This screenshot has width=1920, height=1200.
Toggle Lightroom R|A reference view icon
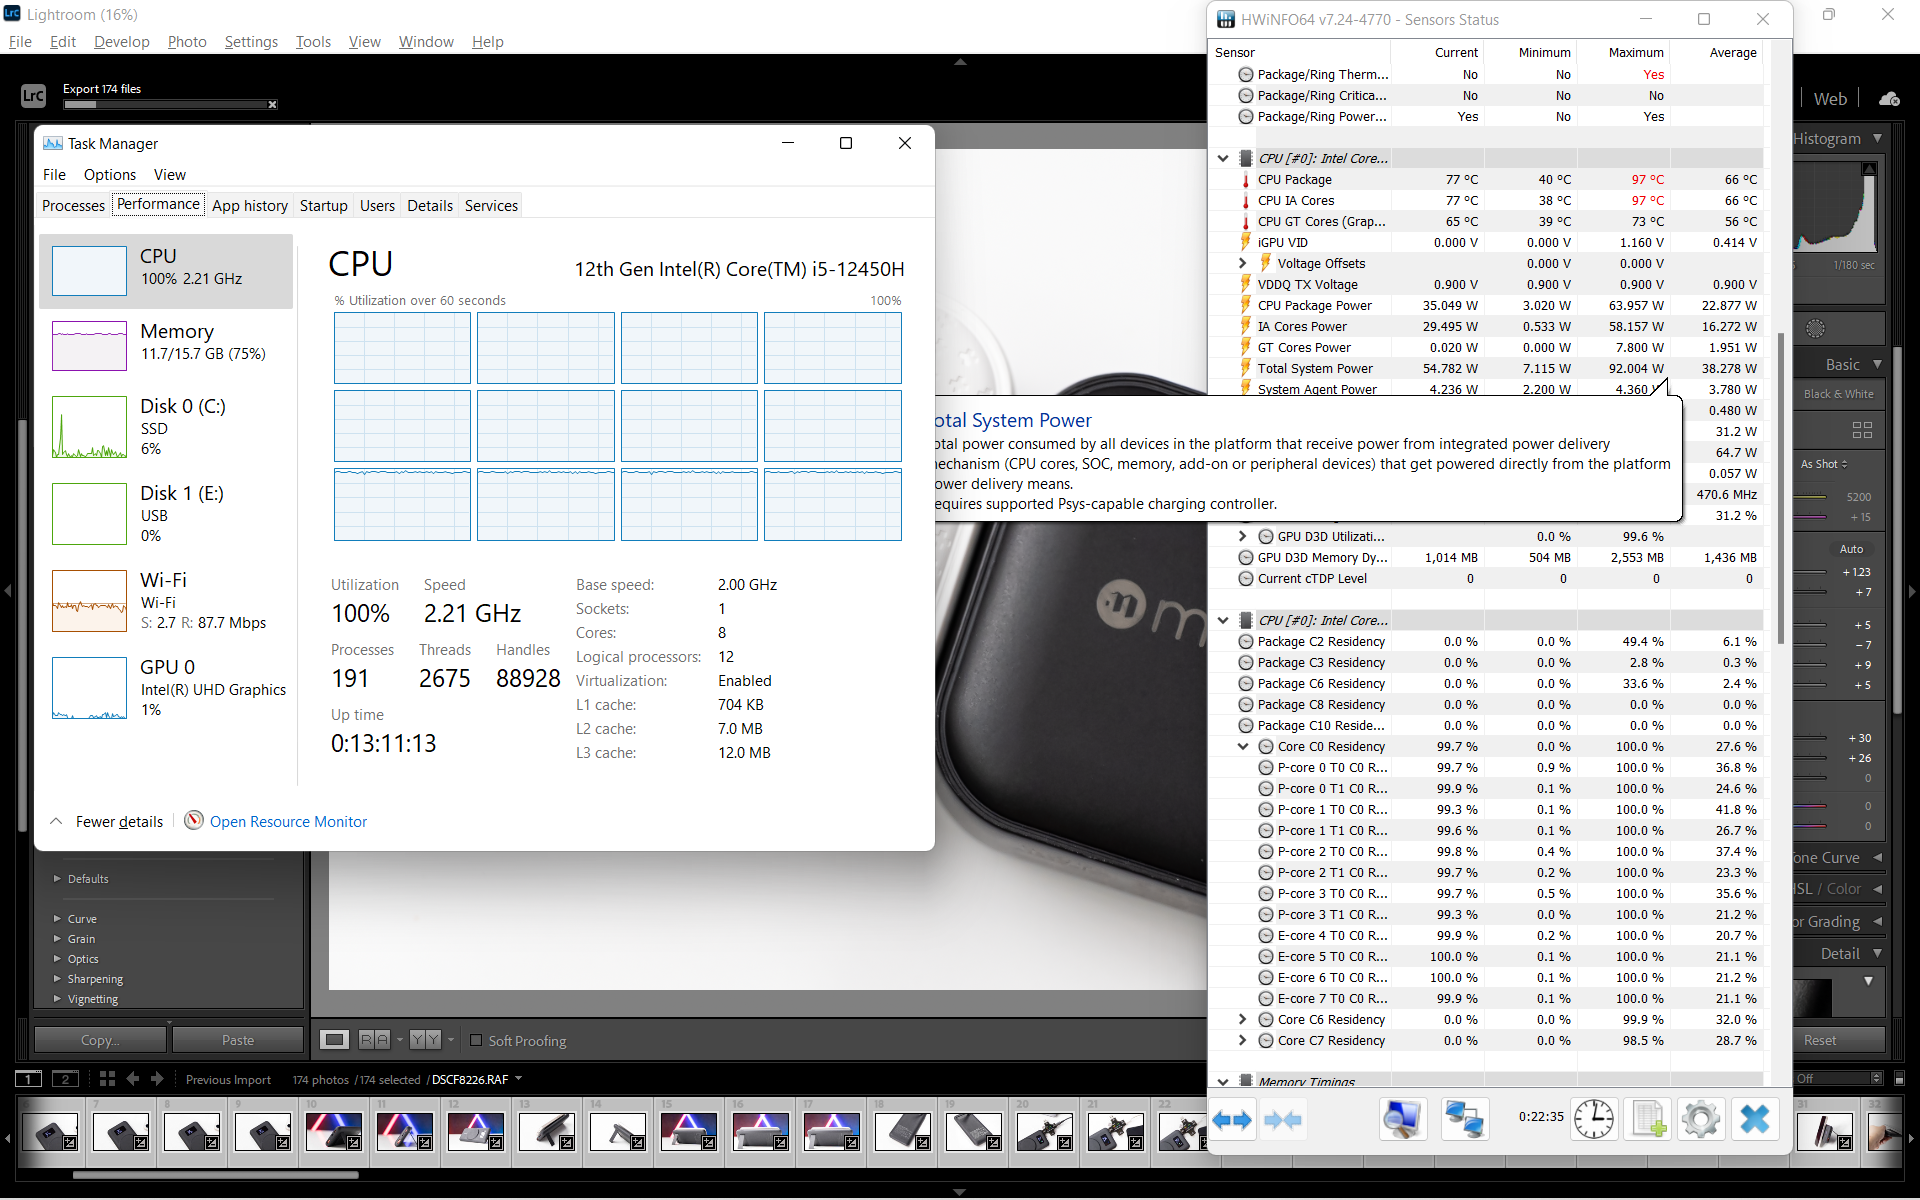point(374,1040)
